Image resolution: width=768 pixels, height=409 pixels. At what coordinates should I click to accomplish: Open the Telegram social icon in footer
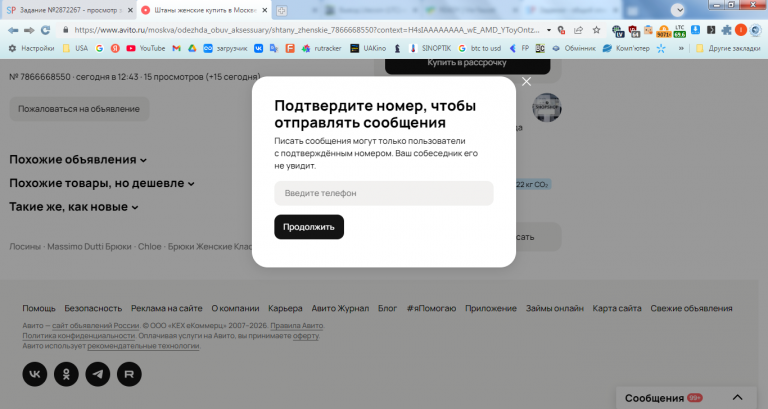click(98, 374)
